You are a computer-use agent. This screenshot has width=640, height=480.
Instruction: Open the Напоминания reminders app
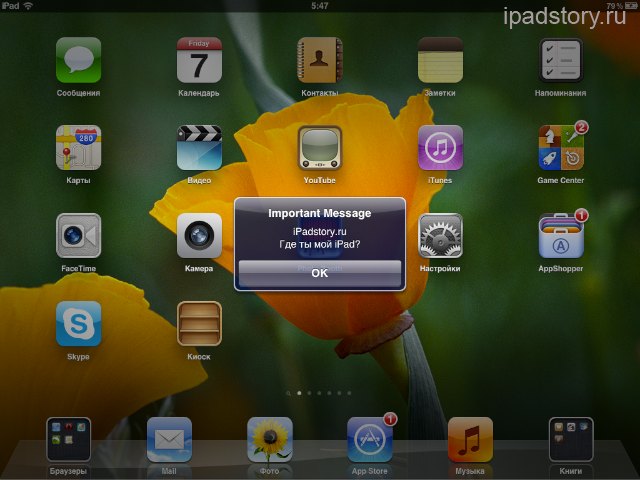(x=561, y=60)
